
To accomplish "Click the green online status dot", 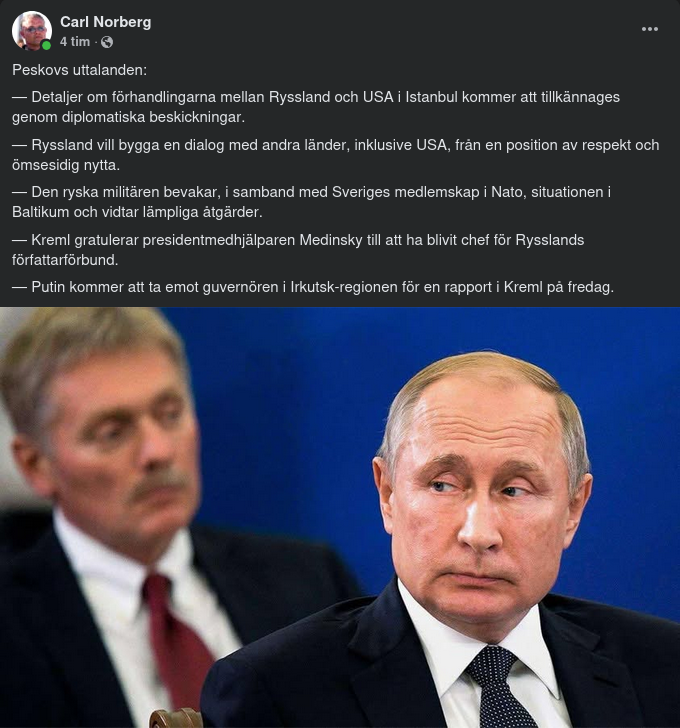I will pos(46,45).
